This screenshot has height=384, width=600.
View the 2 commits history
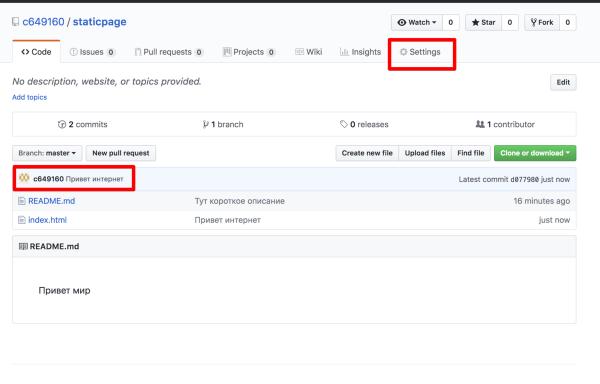[83, 124]
